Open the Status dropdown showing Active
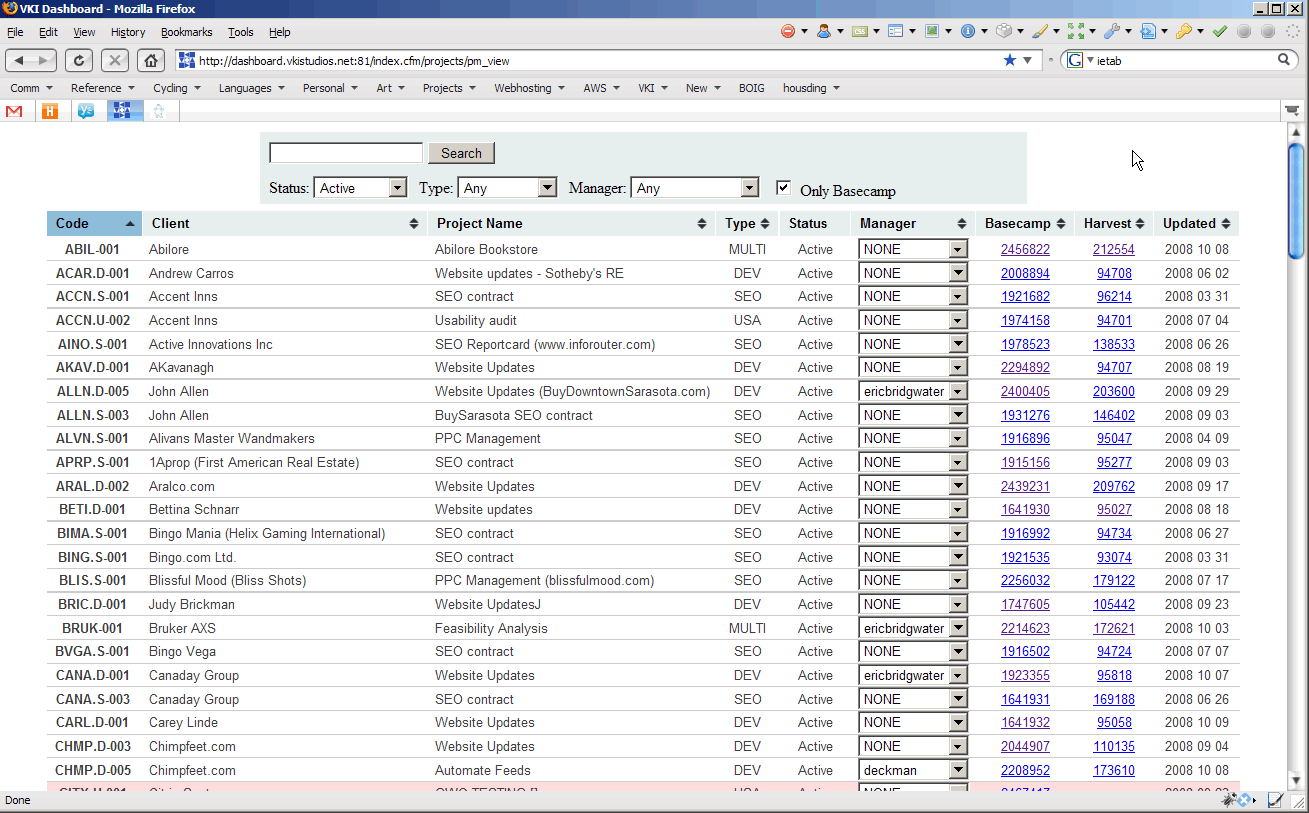 click(360, 188)
